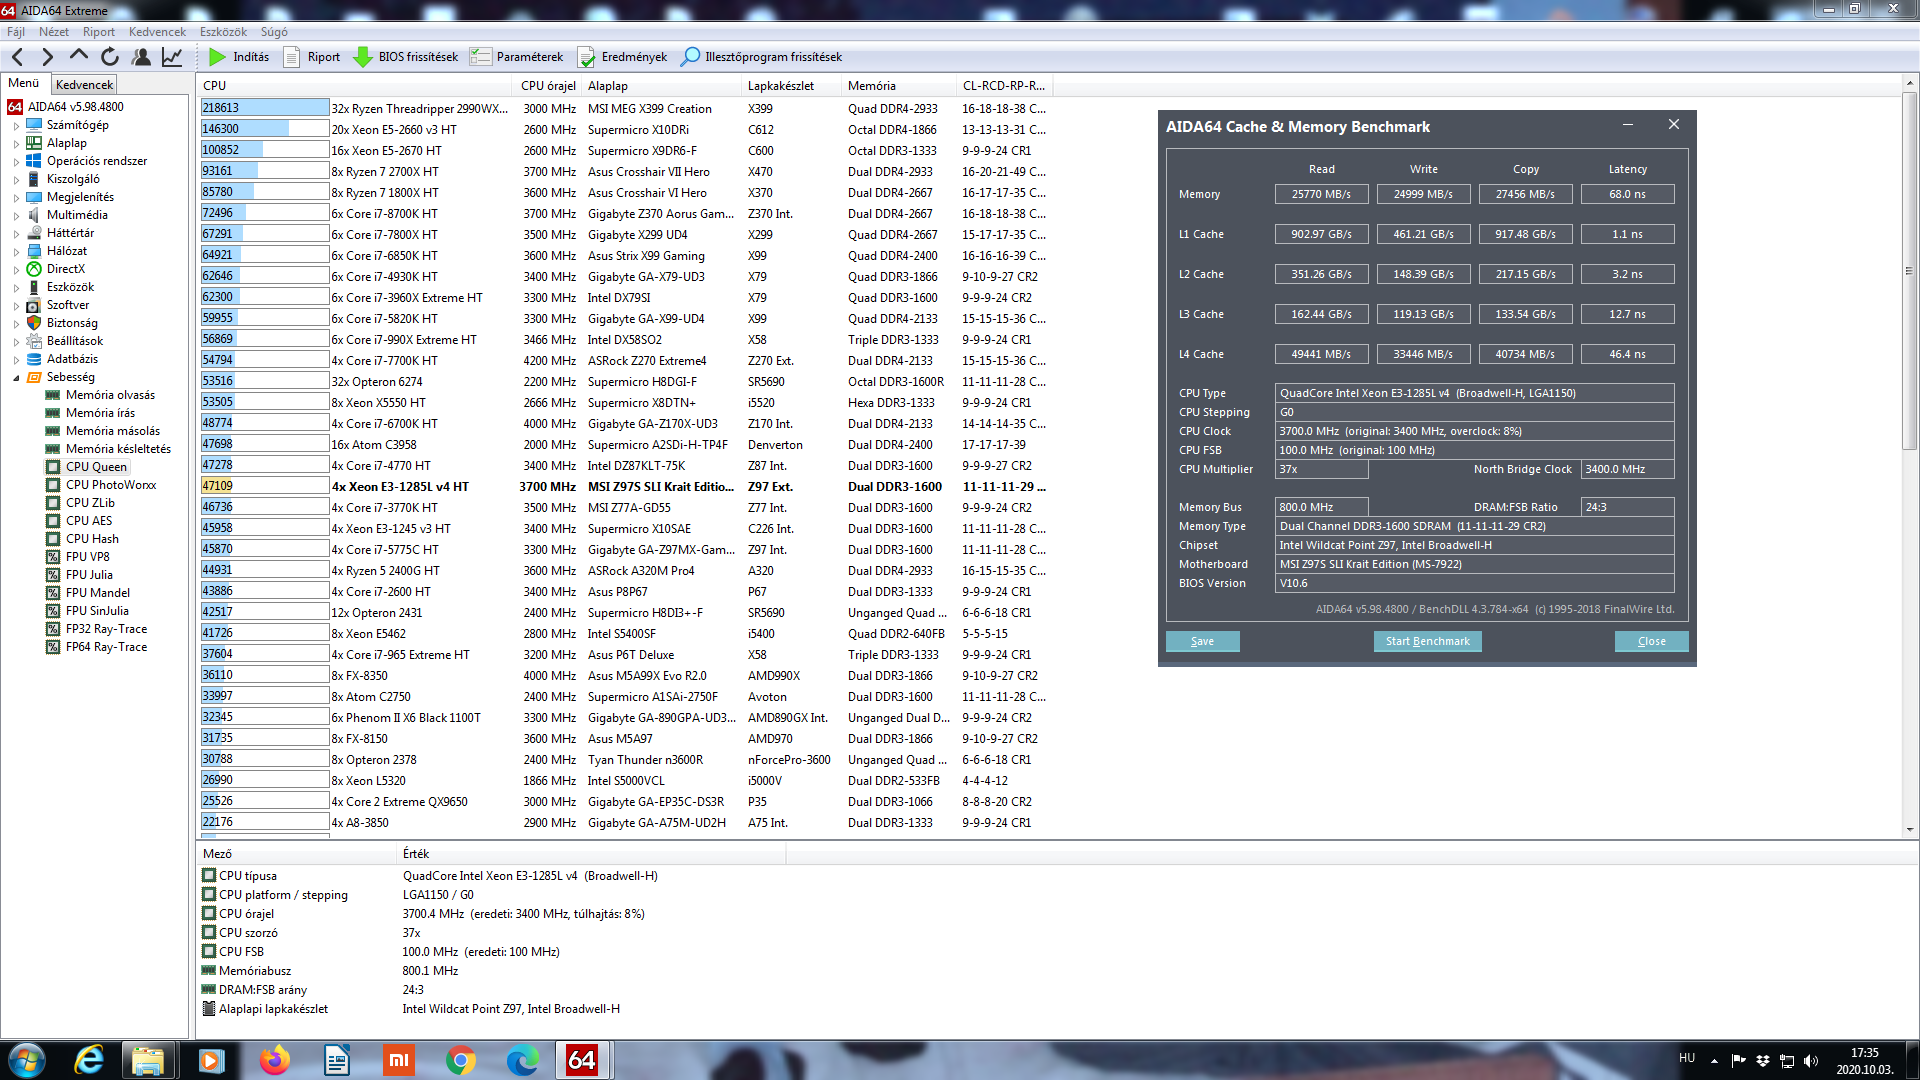Click Save in benchmark dialog
Screen dimensions: 1920x1080
click(1202, 642)
